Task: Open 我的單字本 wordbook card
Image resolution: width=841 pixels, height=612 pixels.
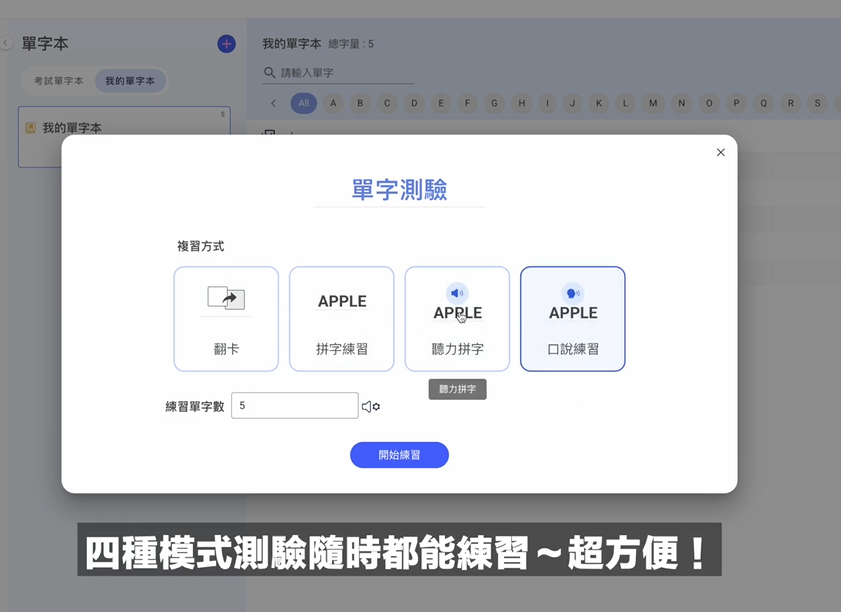Action: pyautogui.click(x=124, y=128)
